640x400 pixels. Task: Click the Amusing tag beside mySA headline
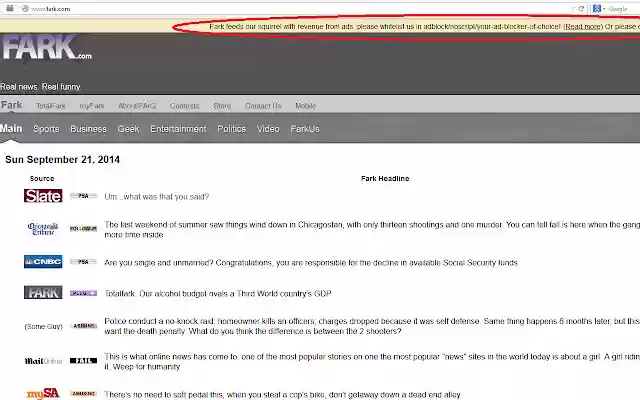point(83,393)
